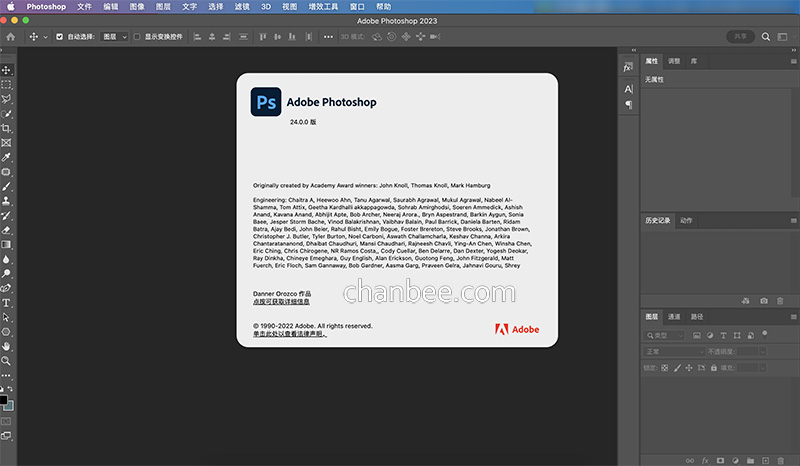Create new snapshot camera icon in History
The height and width of the screenshot is (466, 800).
[x=764, y=301]
